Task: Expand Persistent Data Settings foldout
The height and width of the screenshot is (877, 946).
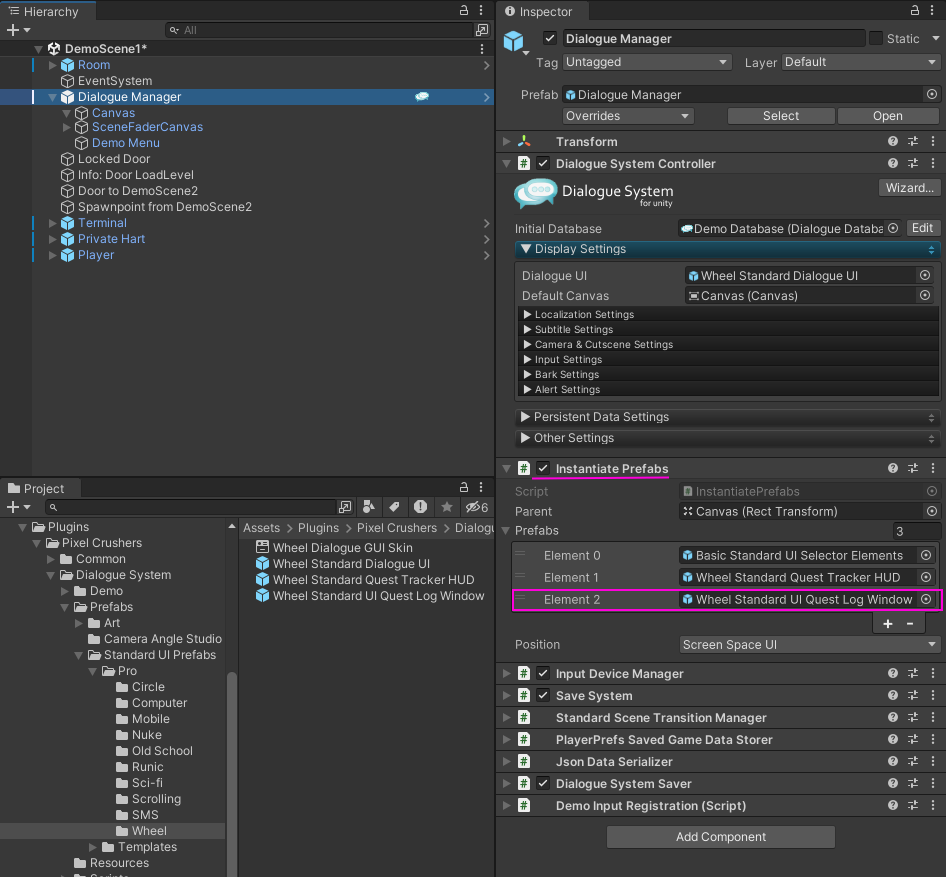Action: [x=525, y=416]
